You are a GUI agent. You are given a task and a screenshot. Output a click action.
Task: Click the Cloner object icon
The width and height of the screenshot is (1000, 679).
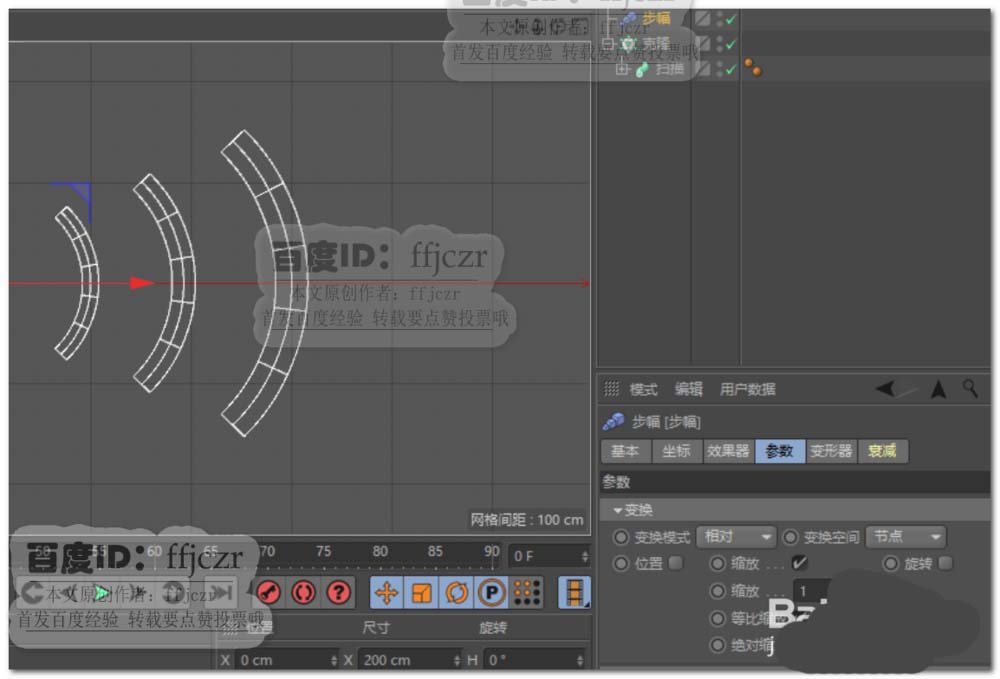click(x=629, y=44)
